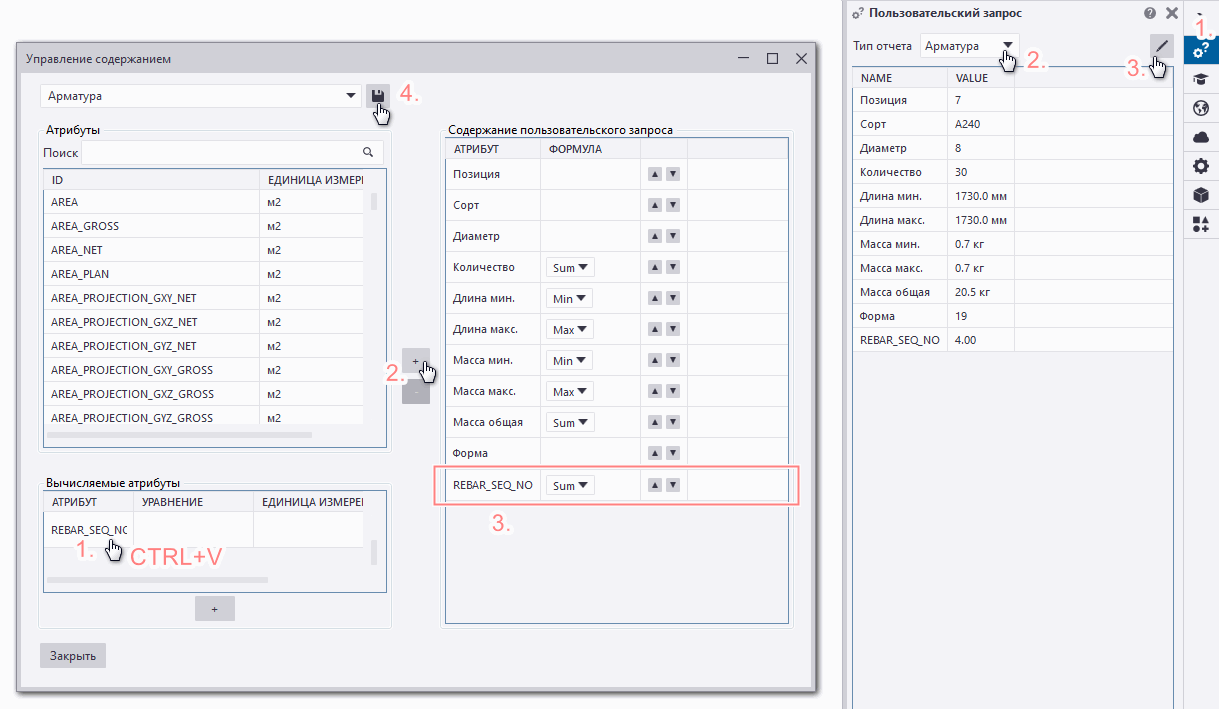Open the gear sidebar icon
1219x709 pixels.
[x=1201, y=166]
